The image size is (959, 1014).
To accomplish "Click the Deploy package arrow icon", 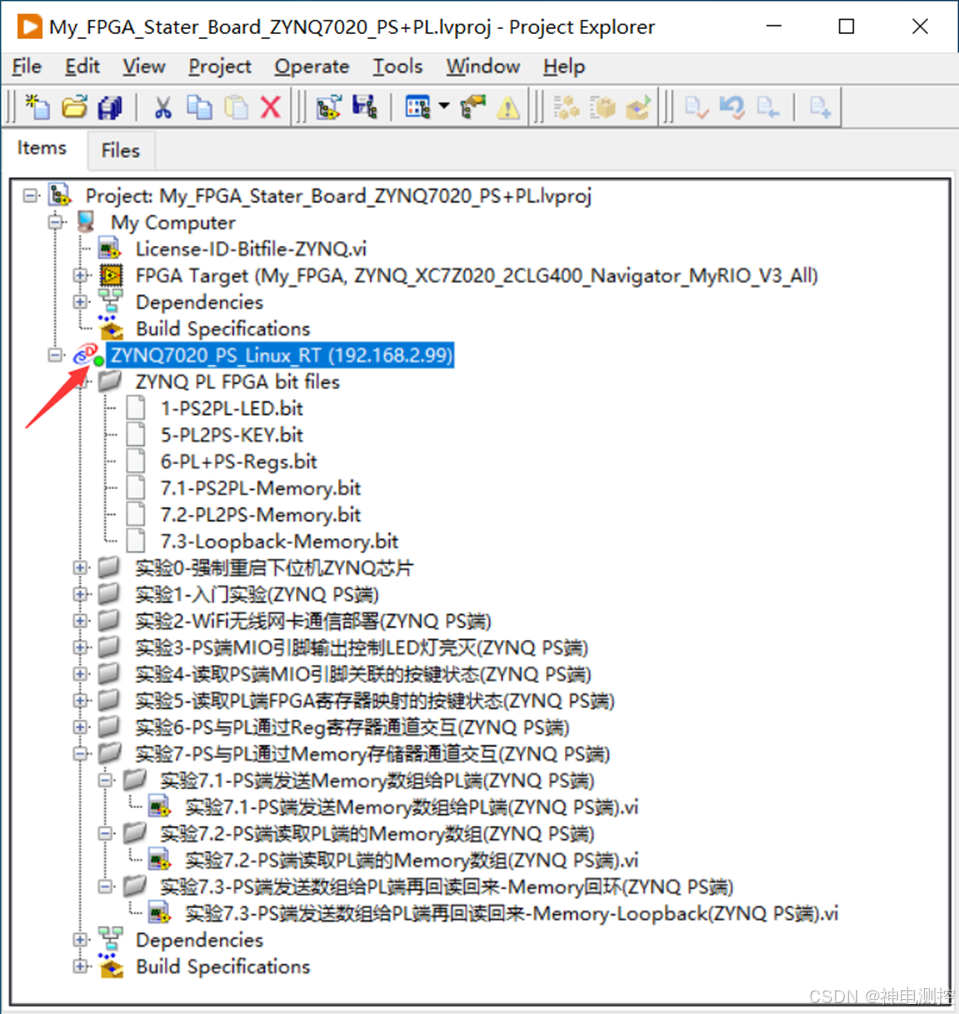I will [638, 107].
